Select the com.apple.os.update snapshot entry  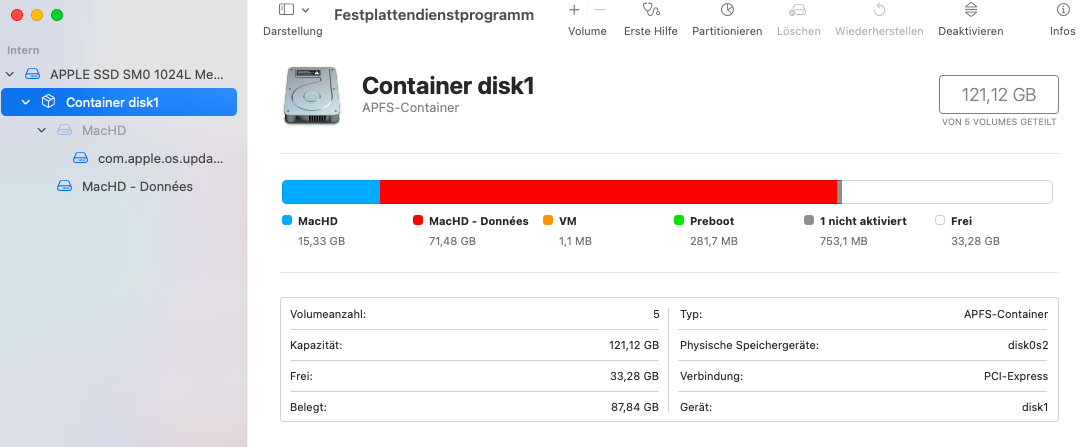160,158
